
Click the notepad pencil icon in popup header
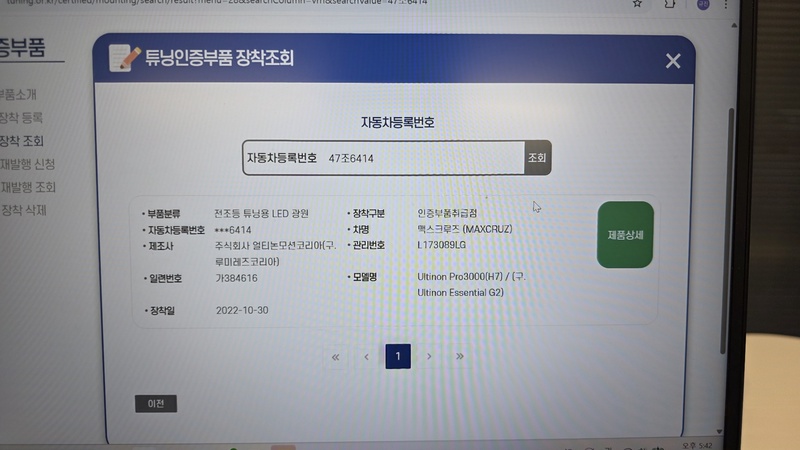tap(124, 58)
